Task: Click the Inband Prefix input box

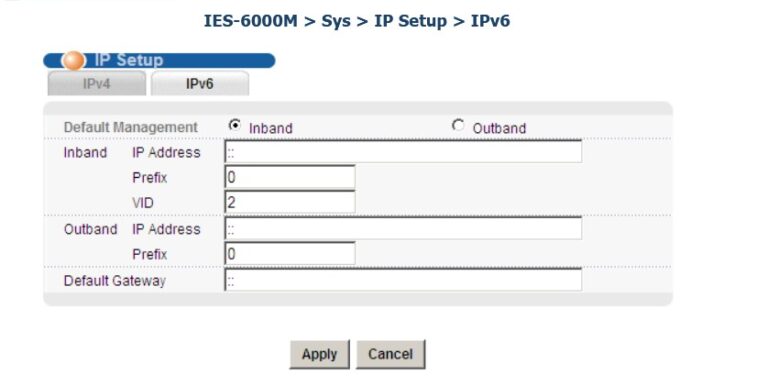Action: (x=290, y=177)
